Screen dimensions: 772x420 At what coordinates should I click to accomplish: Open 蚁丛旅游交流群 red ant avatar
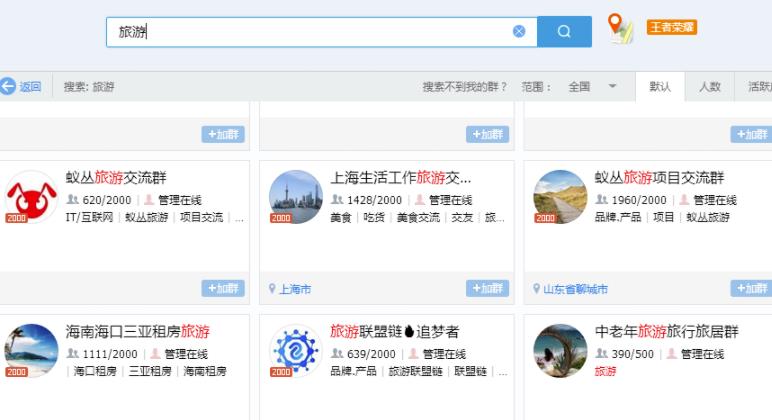click(31, 196)
